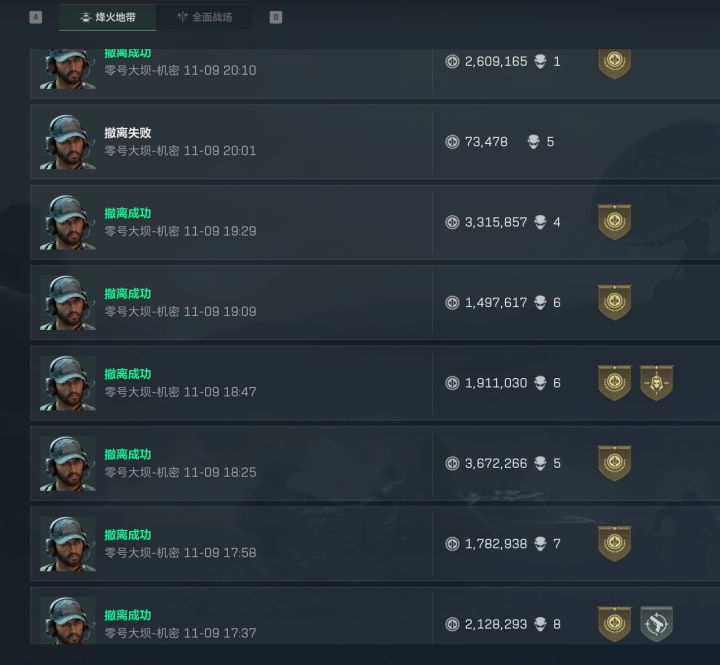Switch to the 全面战场 tab

(204, 17)
